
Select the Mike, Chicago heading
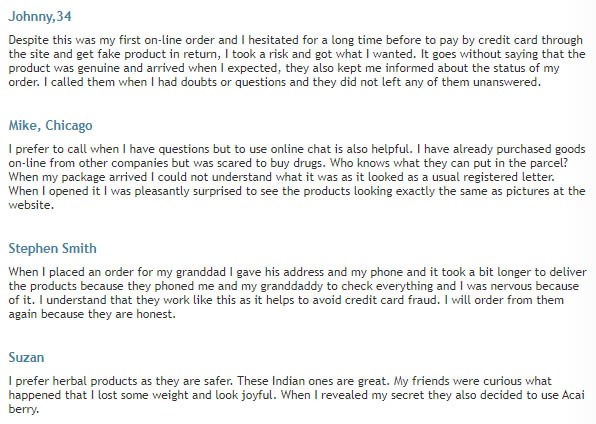[50, 125]
